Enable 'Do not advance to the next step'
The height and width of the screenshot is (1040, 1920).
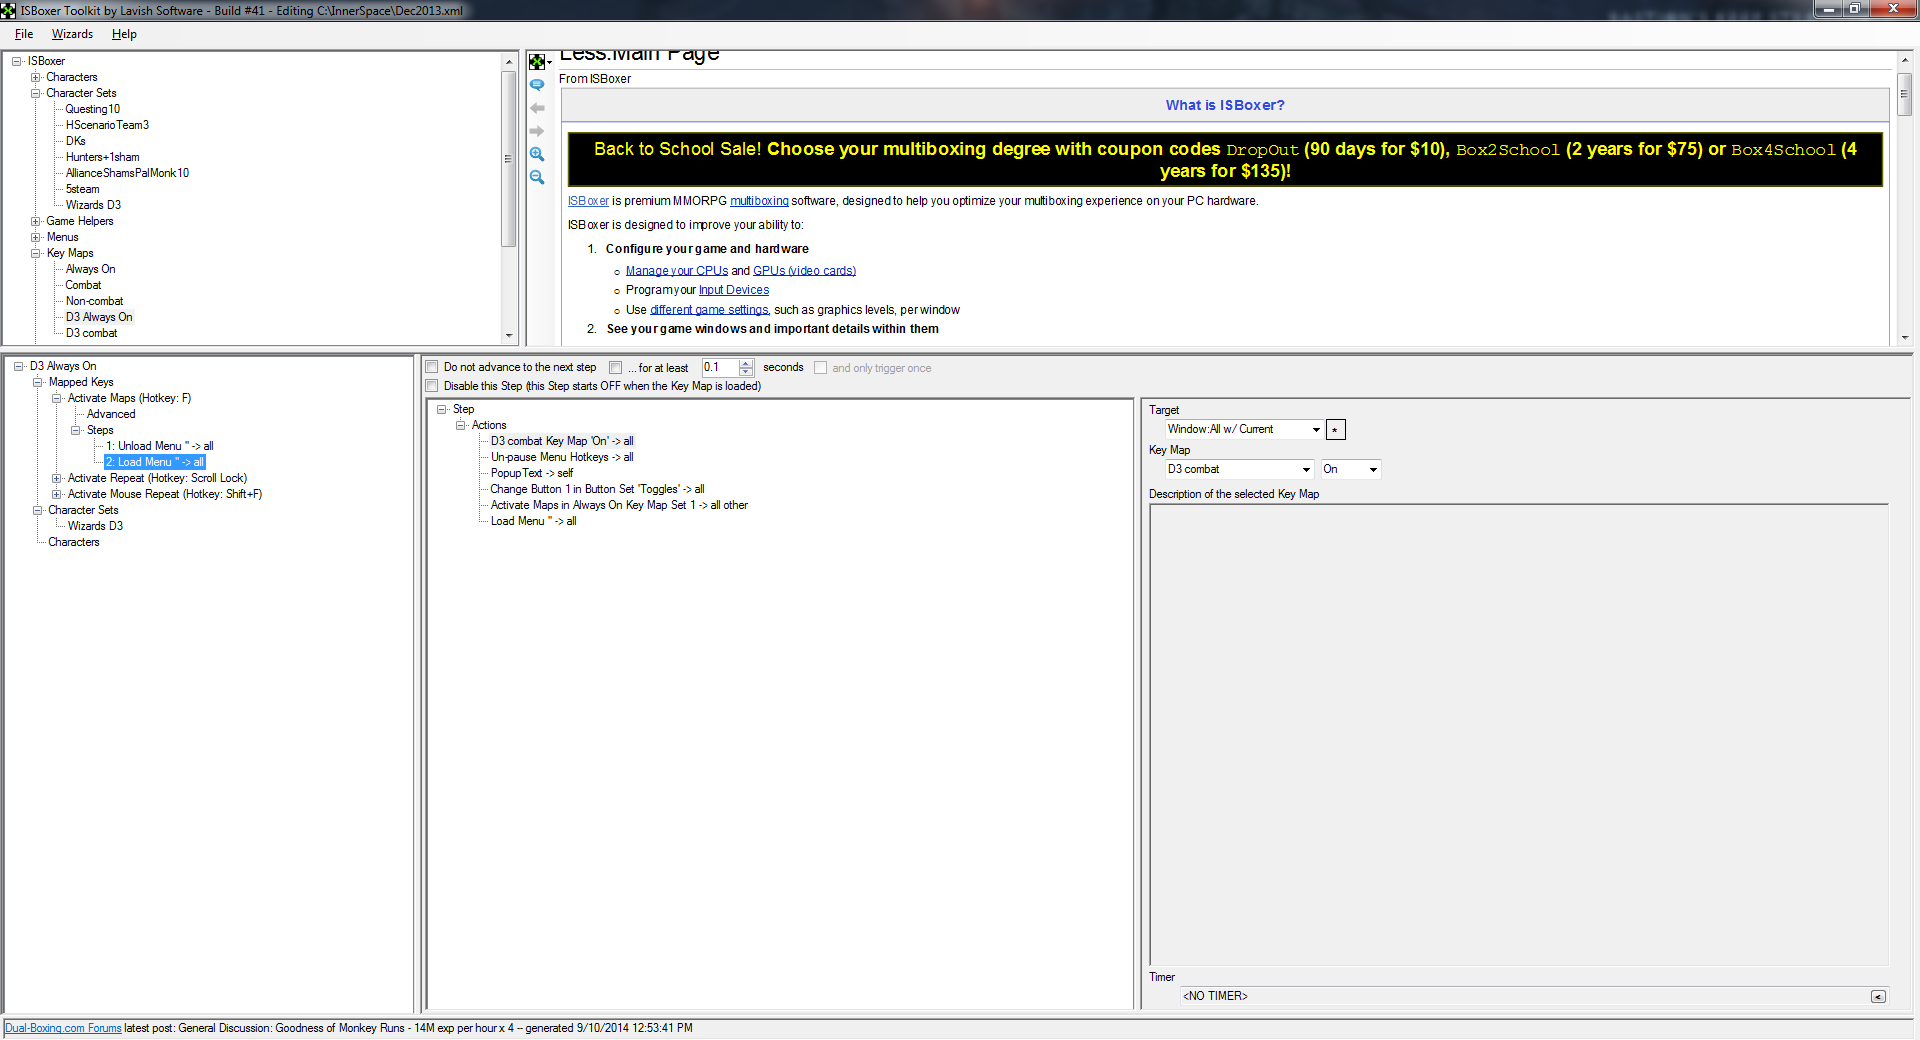(x=432, y=367)
